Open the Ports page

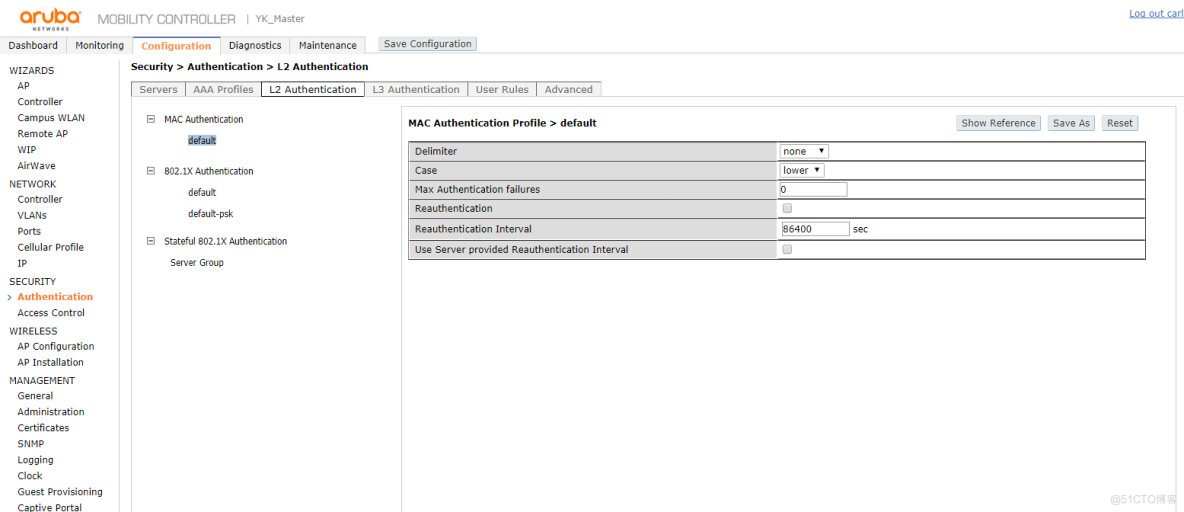click(x=29, y=231)
